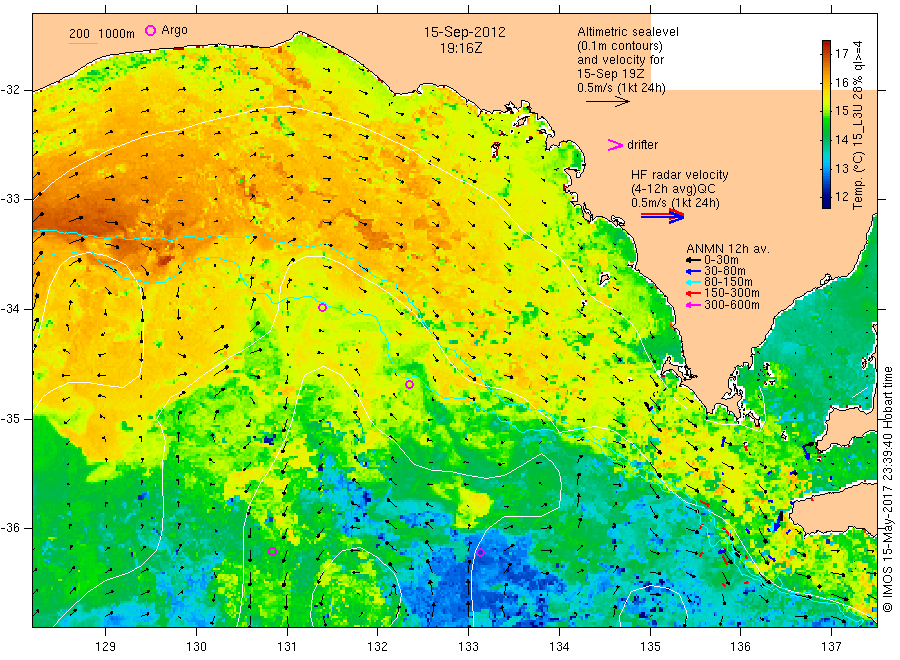The height and width of the screenshot is (660, 900).
Task: Click the 'ANMN 12h av.' legend heading
Action: click(728, 249)
